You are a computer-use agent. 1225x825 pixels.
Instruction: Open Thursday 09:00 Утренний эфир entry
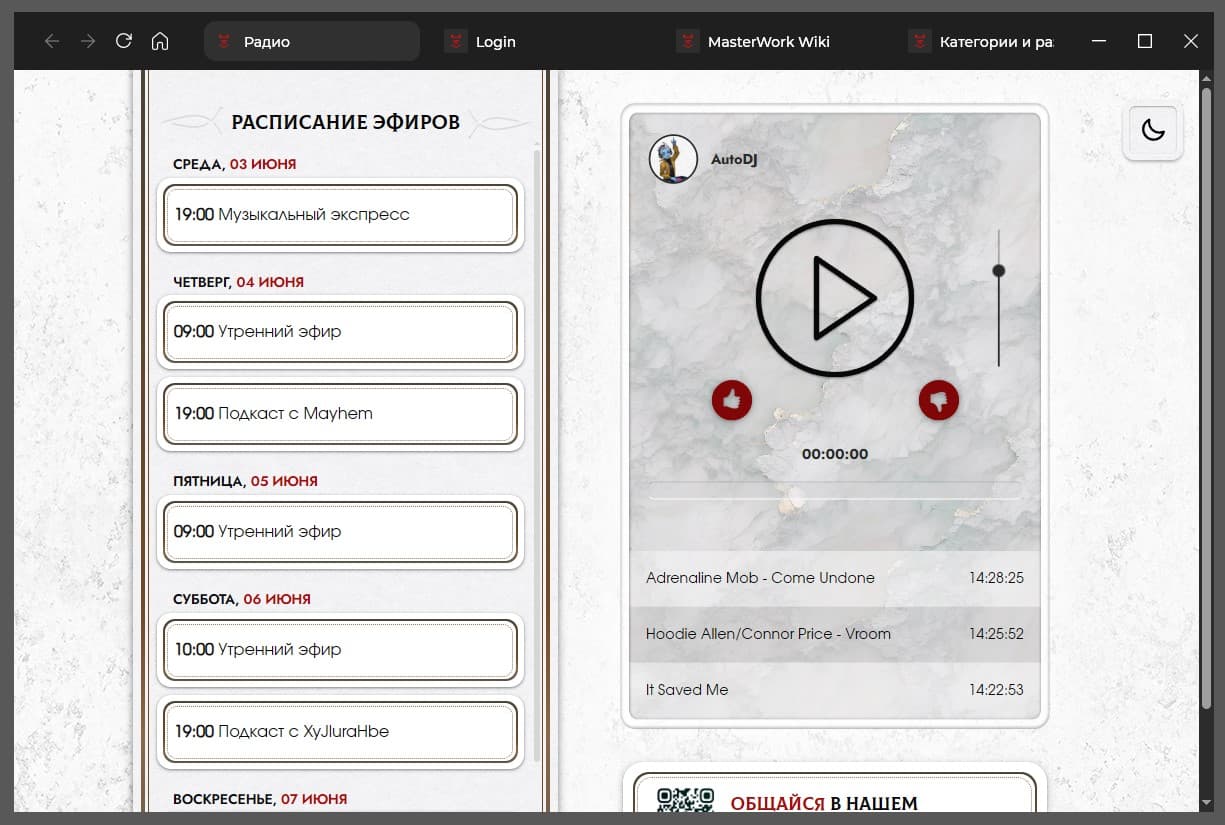pos(340,331)
